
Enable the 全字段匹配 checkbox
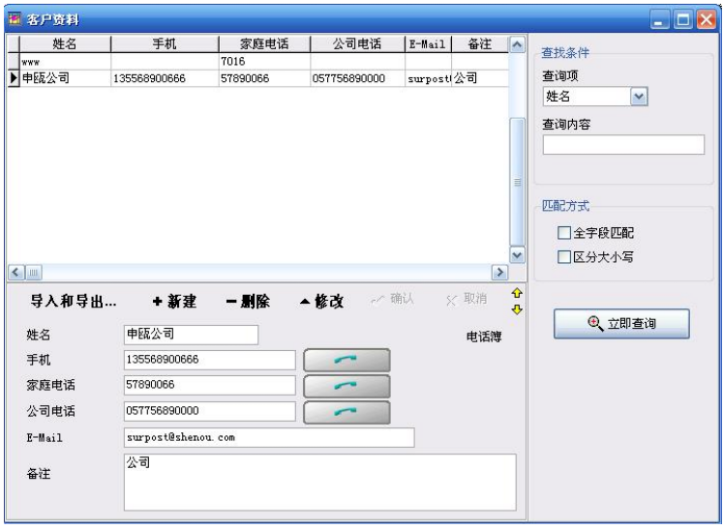pos(565,234)
